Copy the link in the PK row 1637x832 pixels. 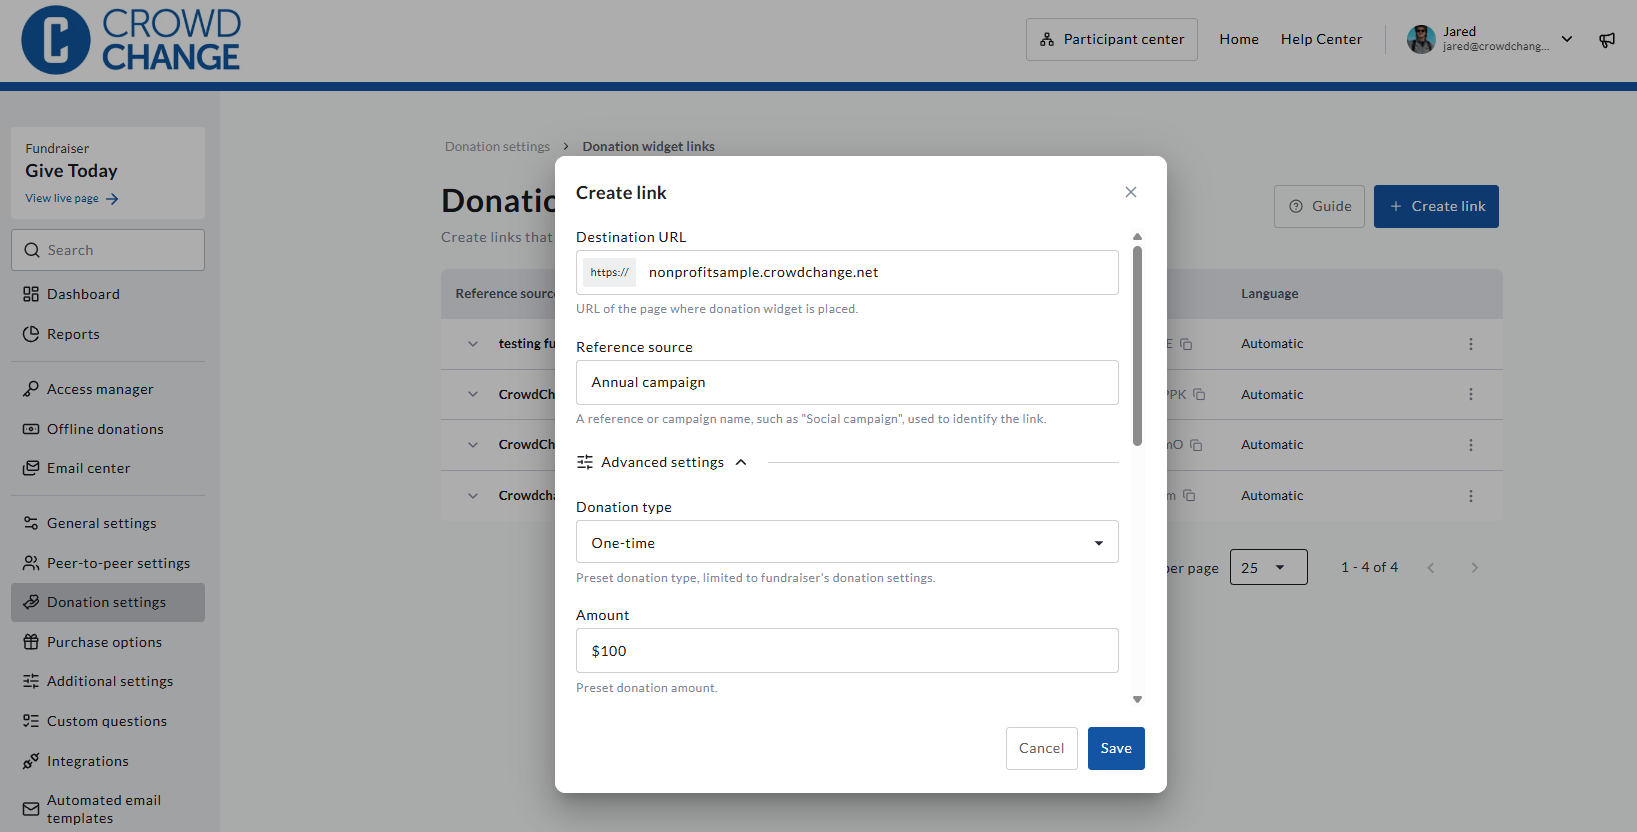(1199, 394)
